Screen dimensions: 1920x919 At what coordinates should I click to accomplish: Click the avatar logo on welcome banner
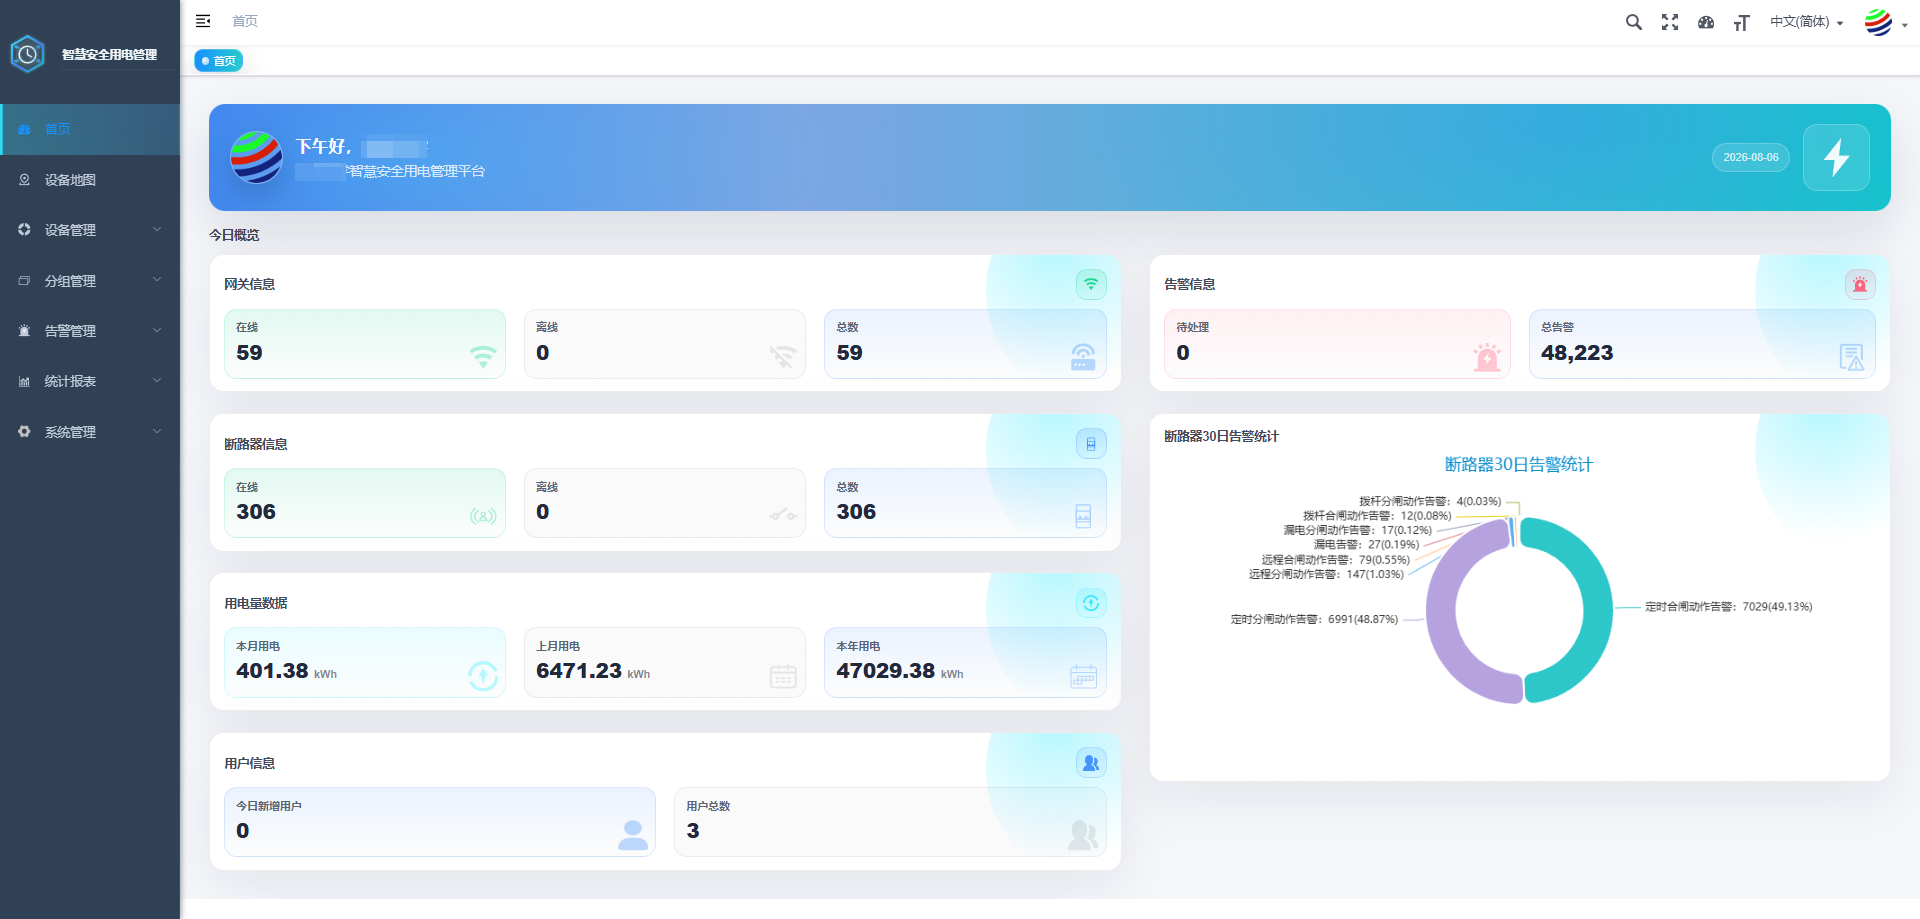click(256, 157)
